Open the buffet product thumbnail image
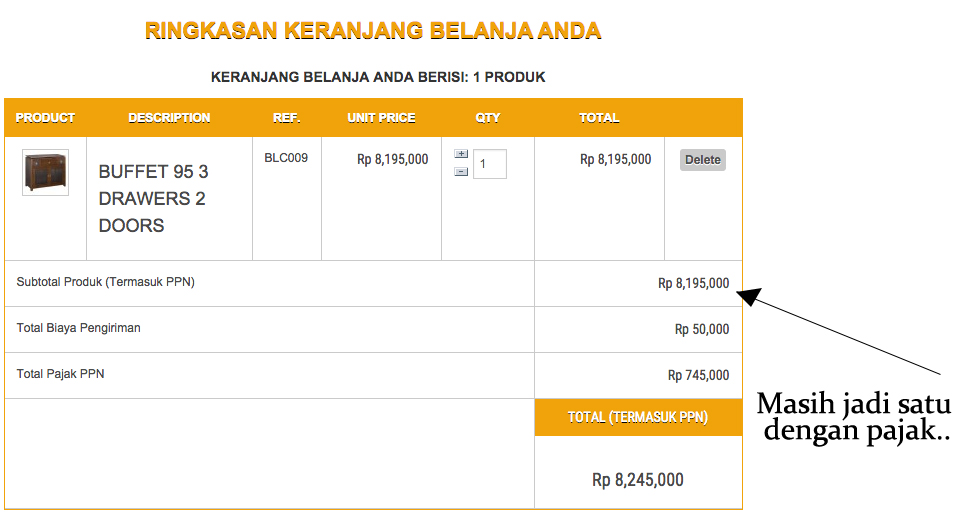969x524 pixels. (x=45, y=172)
